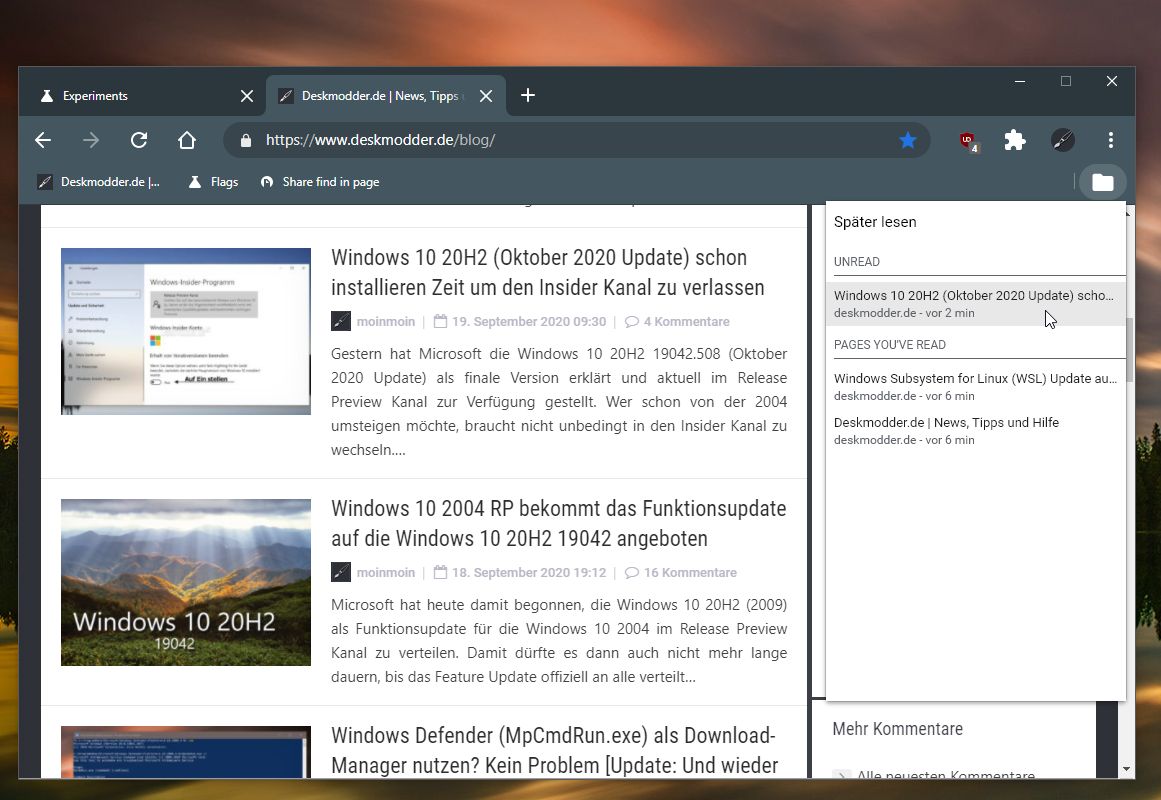
Task: Go back using the browser back arrow
Action: point(43,140)
